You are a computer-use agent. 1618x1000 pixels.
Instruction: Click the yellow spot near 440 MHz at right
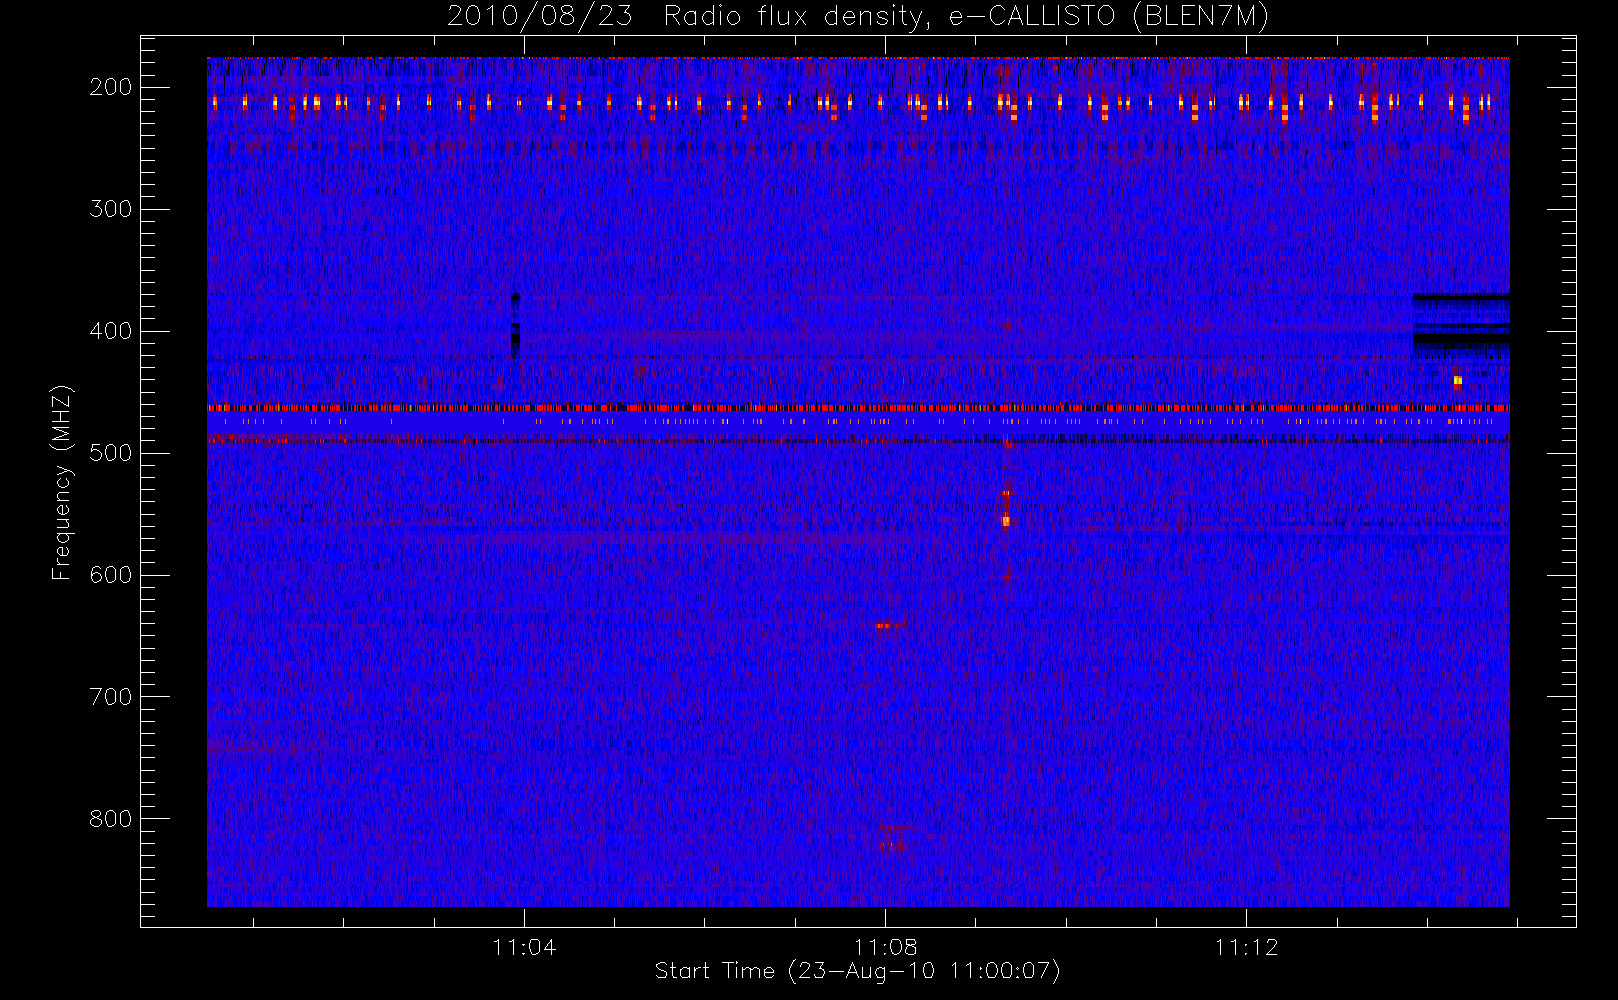[1457, 381]
